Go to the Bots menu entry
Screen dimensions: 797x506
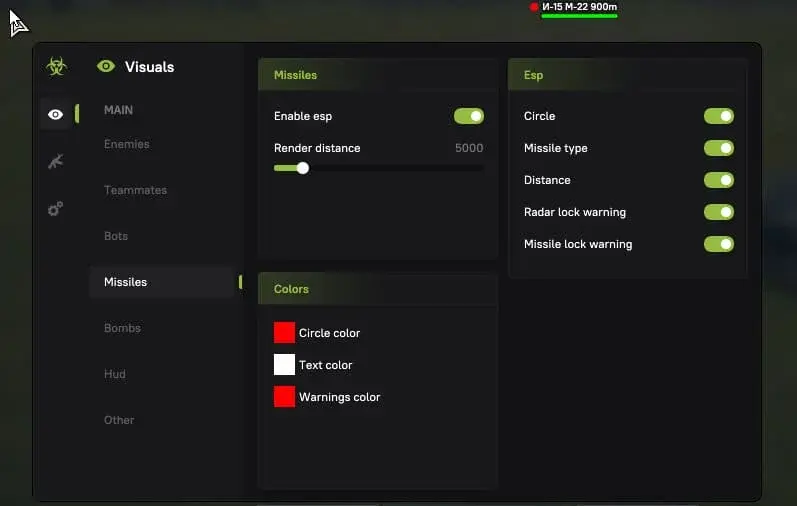click(116, 236)
